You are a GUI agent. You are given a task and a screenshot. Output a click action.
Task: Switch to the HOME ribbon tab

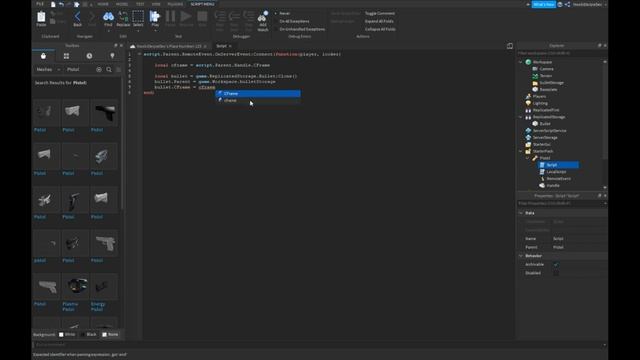103,4
